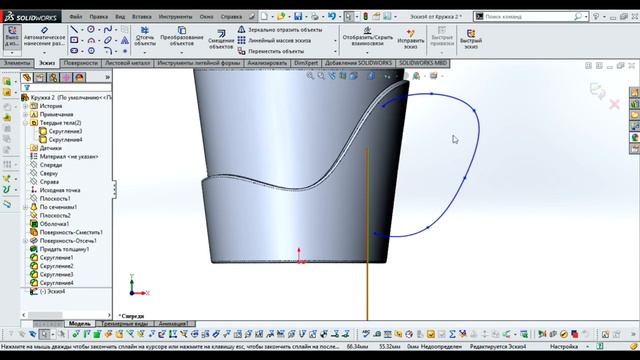The image size is (640, 360).
Task: Click the Open document icon
Action: pos(281,16)
